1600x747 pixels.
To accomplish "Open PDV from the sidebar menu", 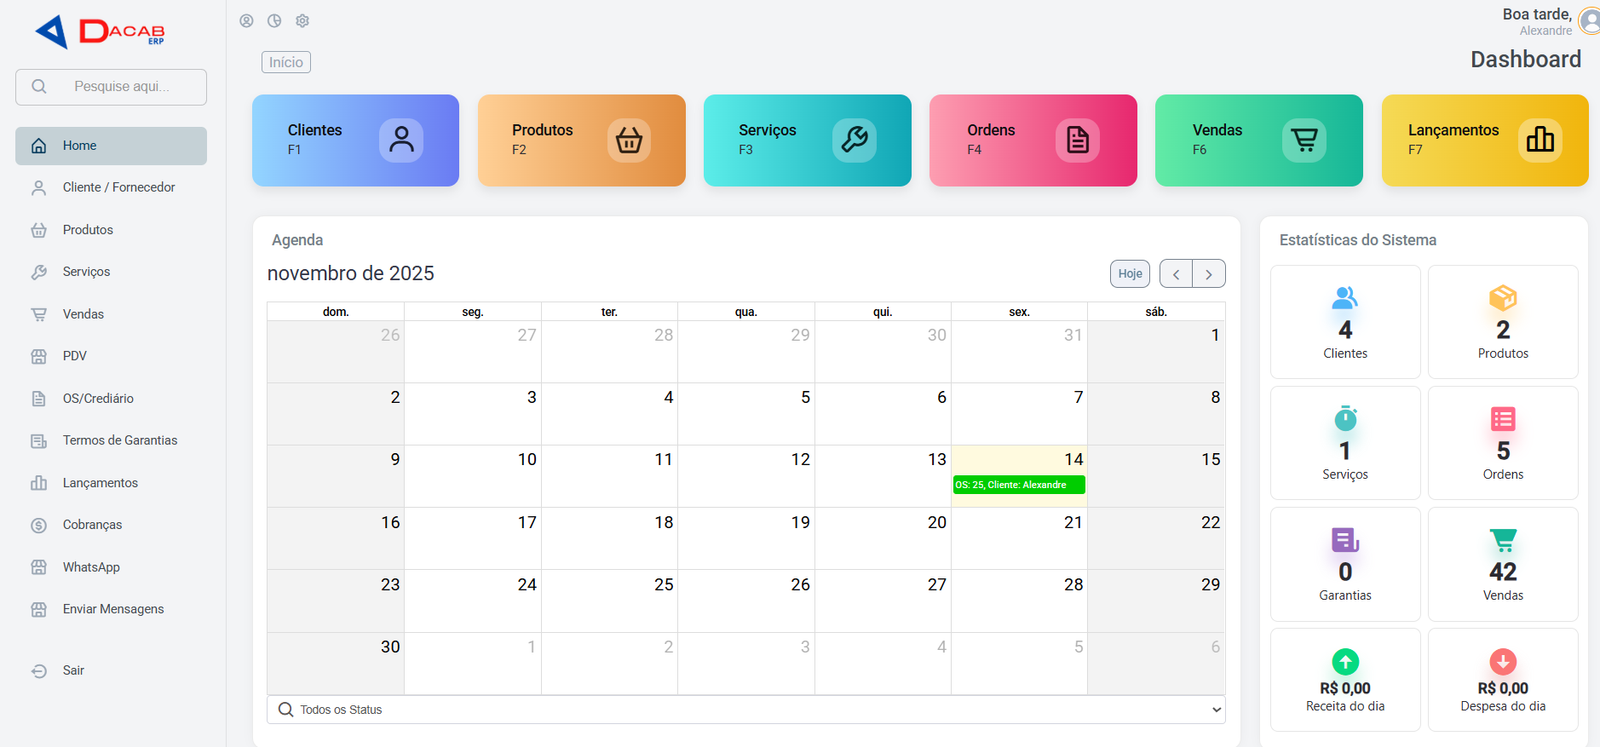I will (x=75, y=356).
